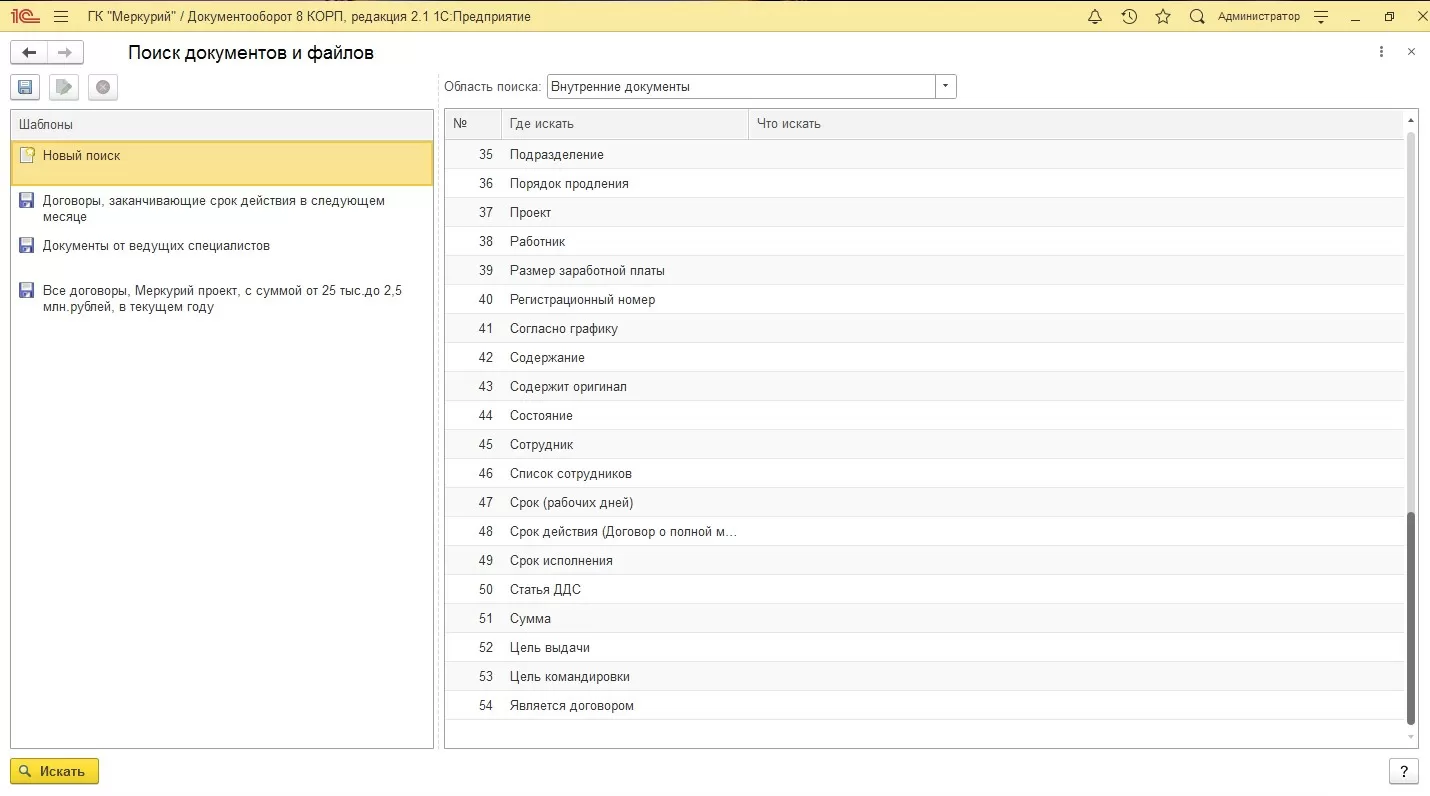Viewport: 1430px width, 796px height.
Task: Click the 'Администратор' user name
Action: point(1259,17)
